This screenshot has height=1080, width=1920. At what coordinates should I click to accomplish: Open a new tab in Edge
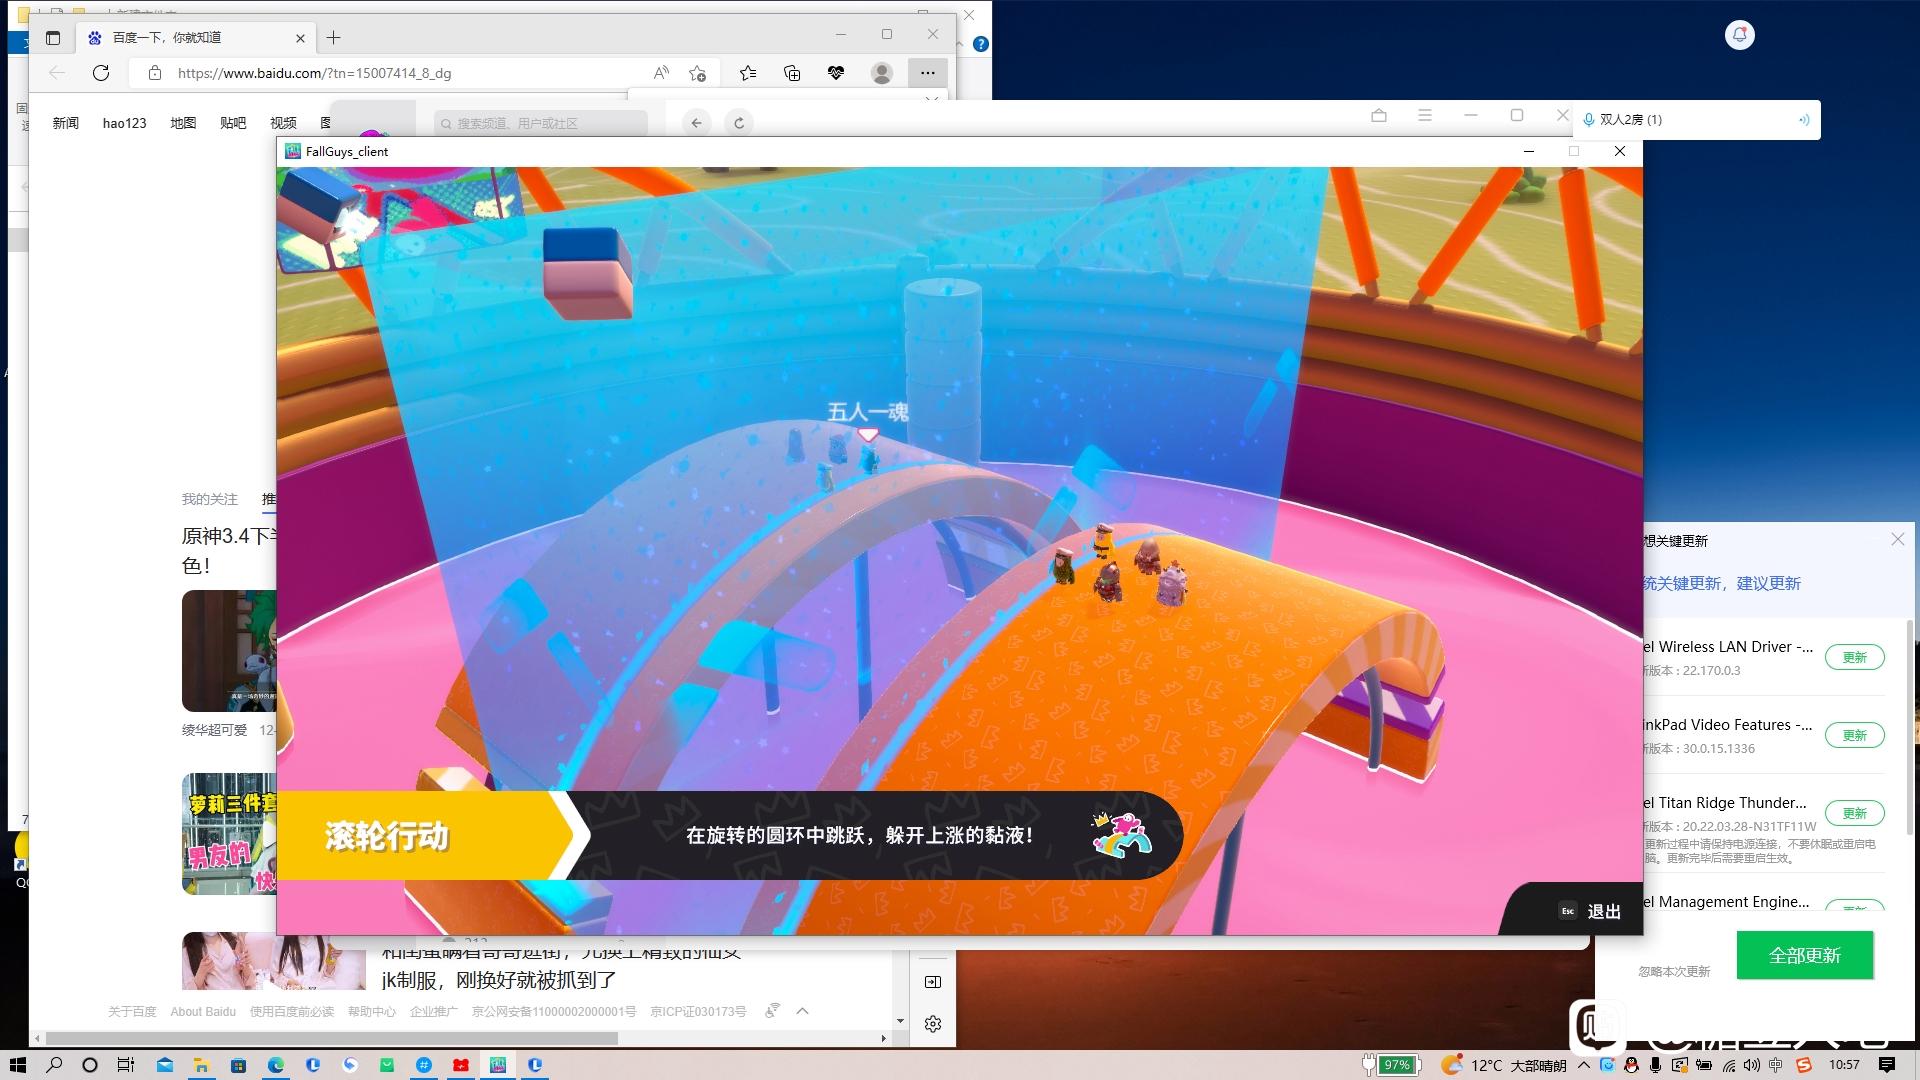point(334,38)
